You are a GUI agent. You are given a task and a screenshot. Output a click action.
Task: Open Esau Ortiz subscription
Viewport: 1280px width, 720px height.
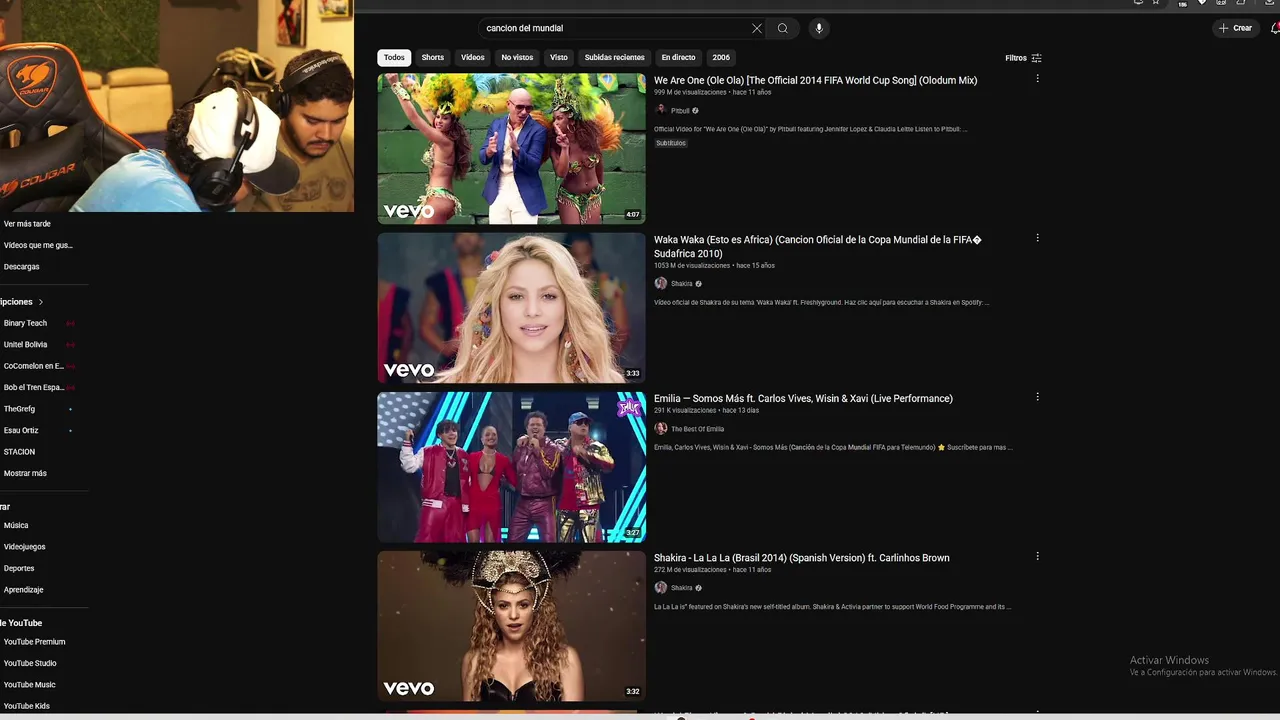(x=21, y=430)
